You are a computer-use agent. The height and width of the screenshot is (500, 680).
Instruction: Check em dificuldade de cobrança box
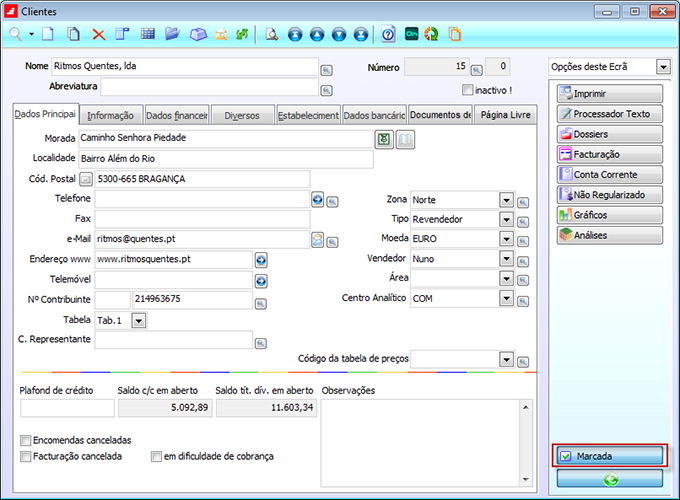pyautogui.click(x=156, y=457)
